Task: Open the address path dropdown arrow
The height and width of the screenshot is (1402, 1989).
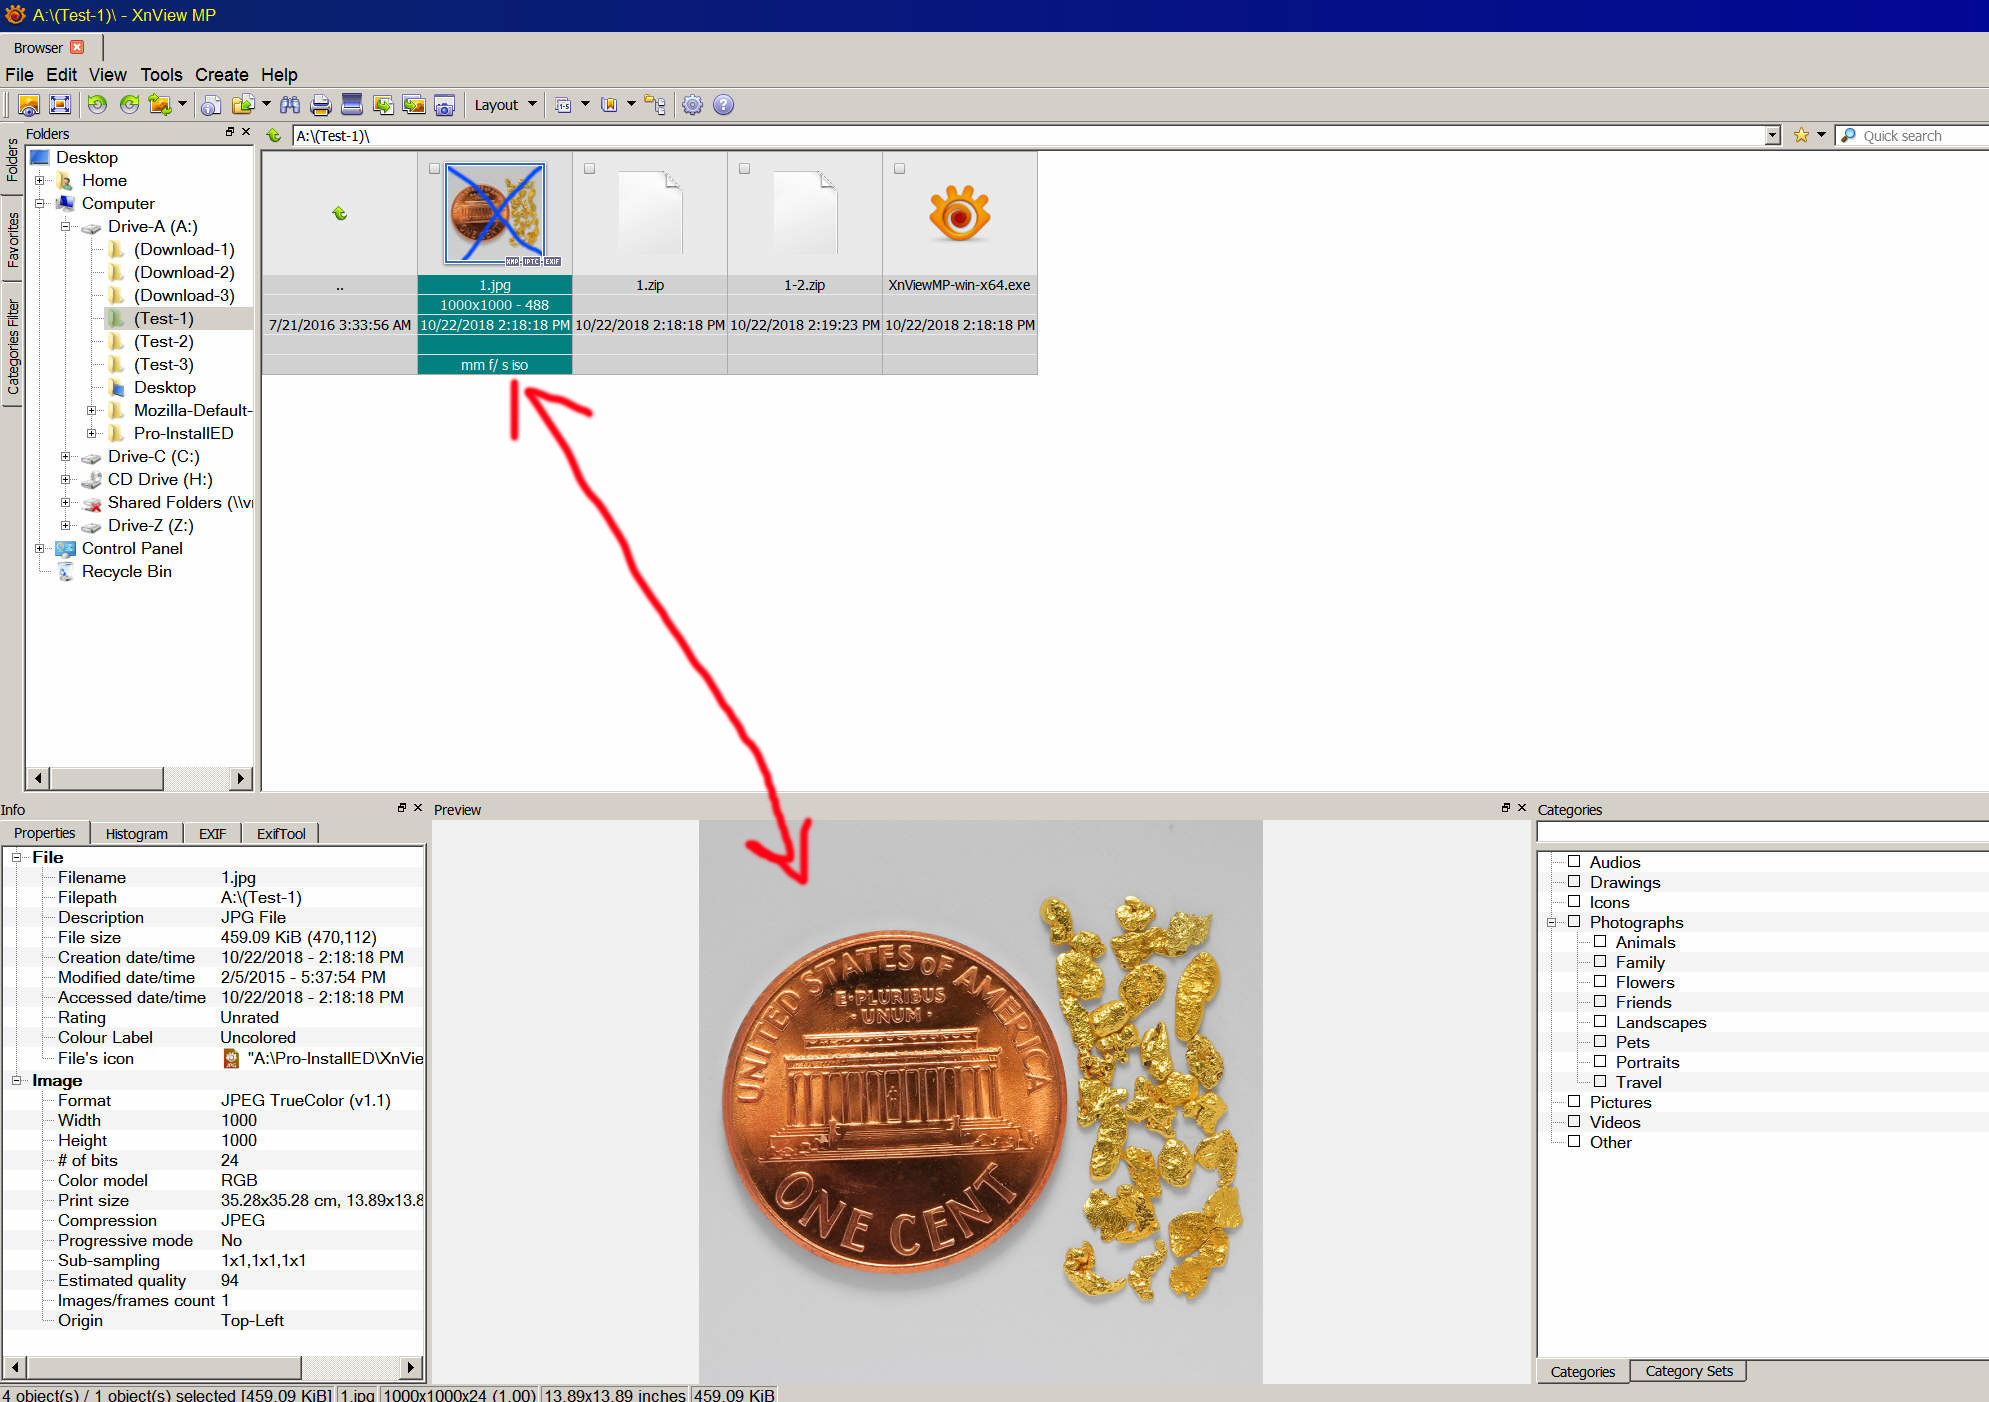Action: click(x=1772, y=136)
